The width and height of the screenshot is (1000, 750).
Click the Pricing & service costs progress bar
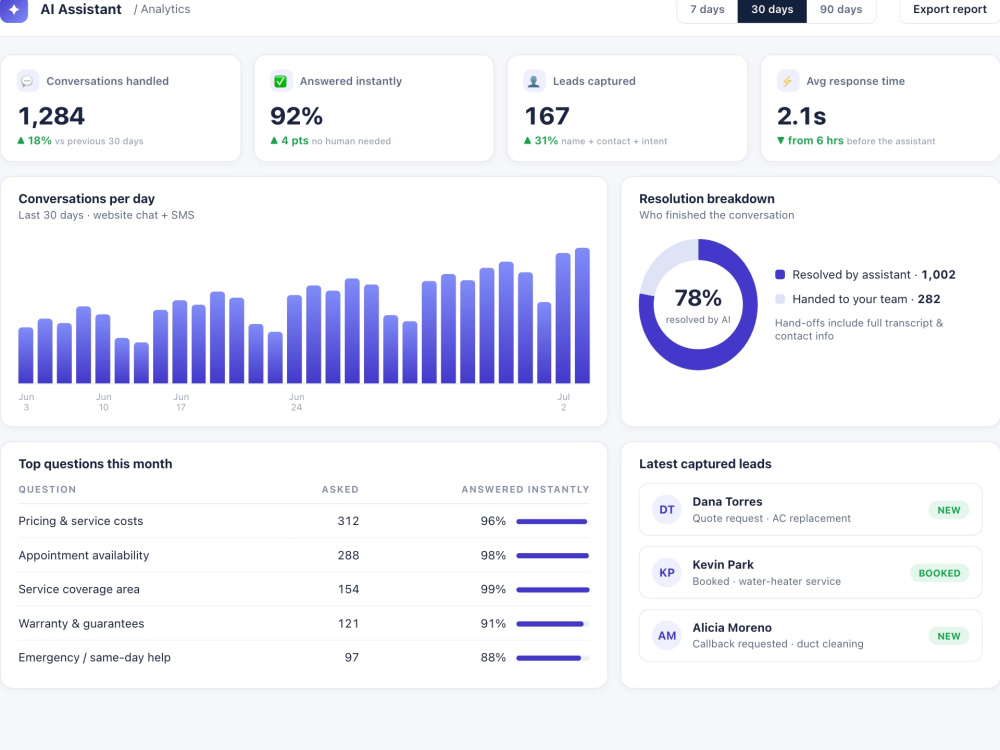coord(552,522)
